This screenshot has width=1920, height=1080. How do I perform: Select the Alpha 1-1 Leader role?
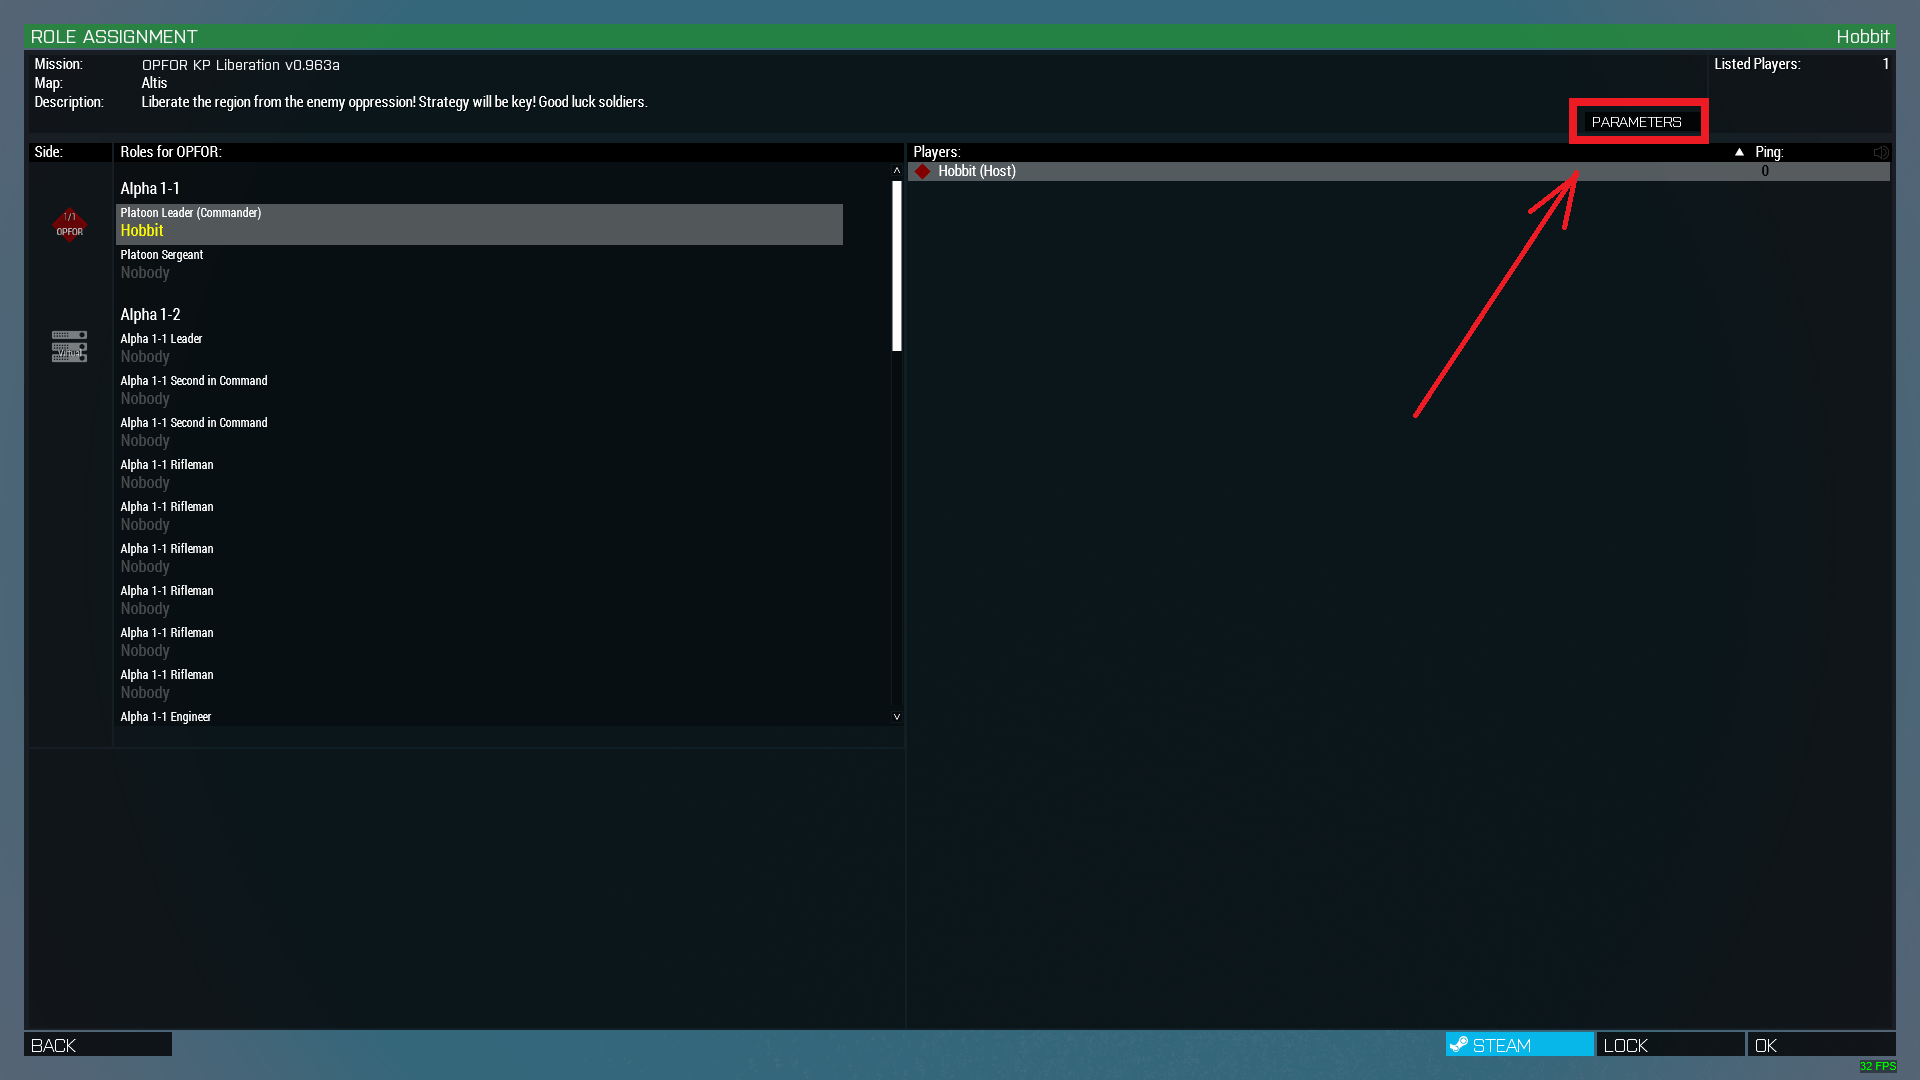[x=479, y=348]
